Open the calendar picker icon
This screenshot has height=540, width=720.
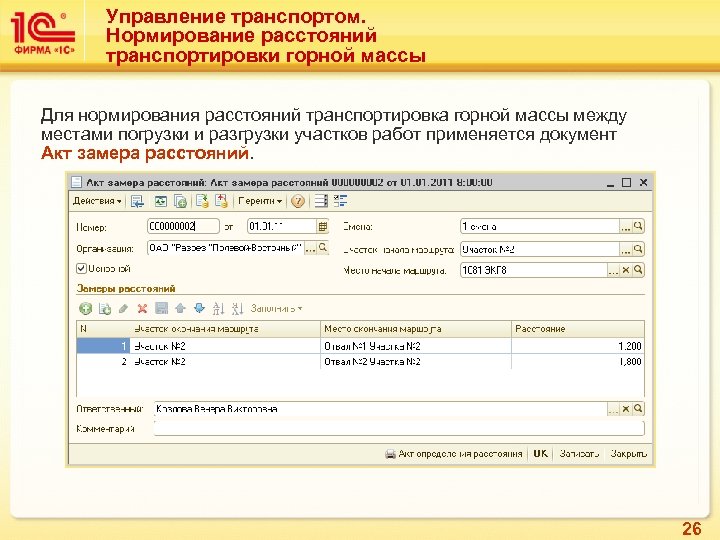point(323,226)
